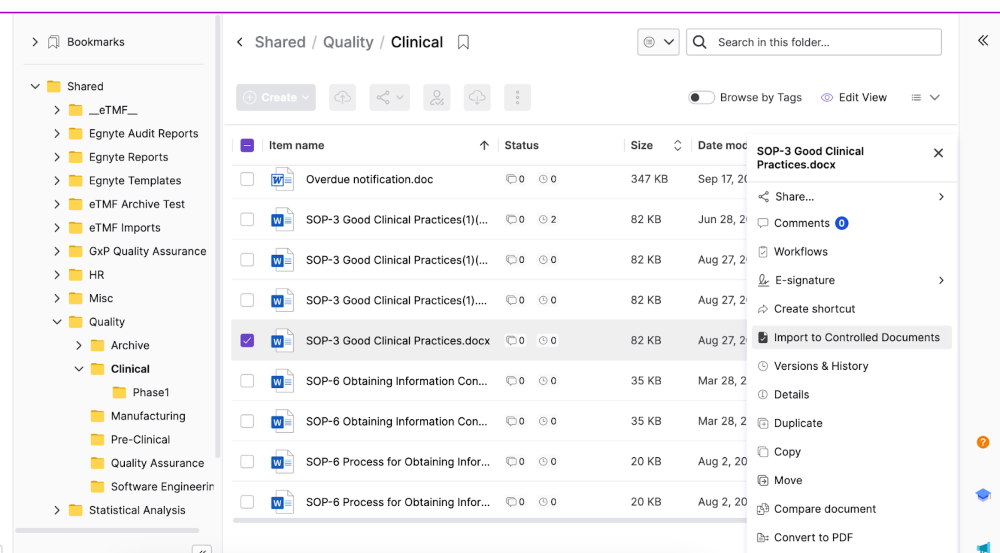Click the Create button
Viewport: 1000px width, 553px height.
click(x=276, y=98)
